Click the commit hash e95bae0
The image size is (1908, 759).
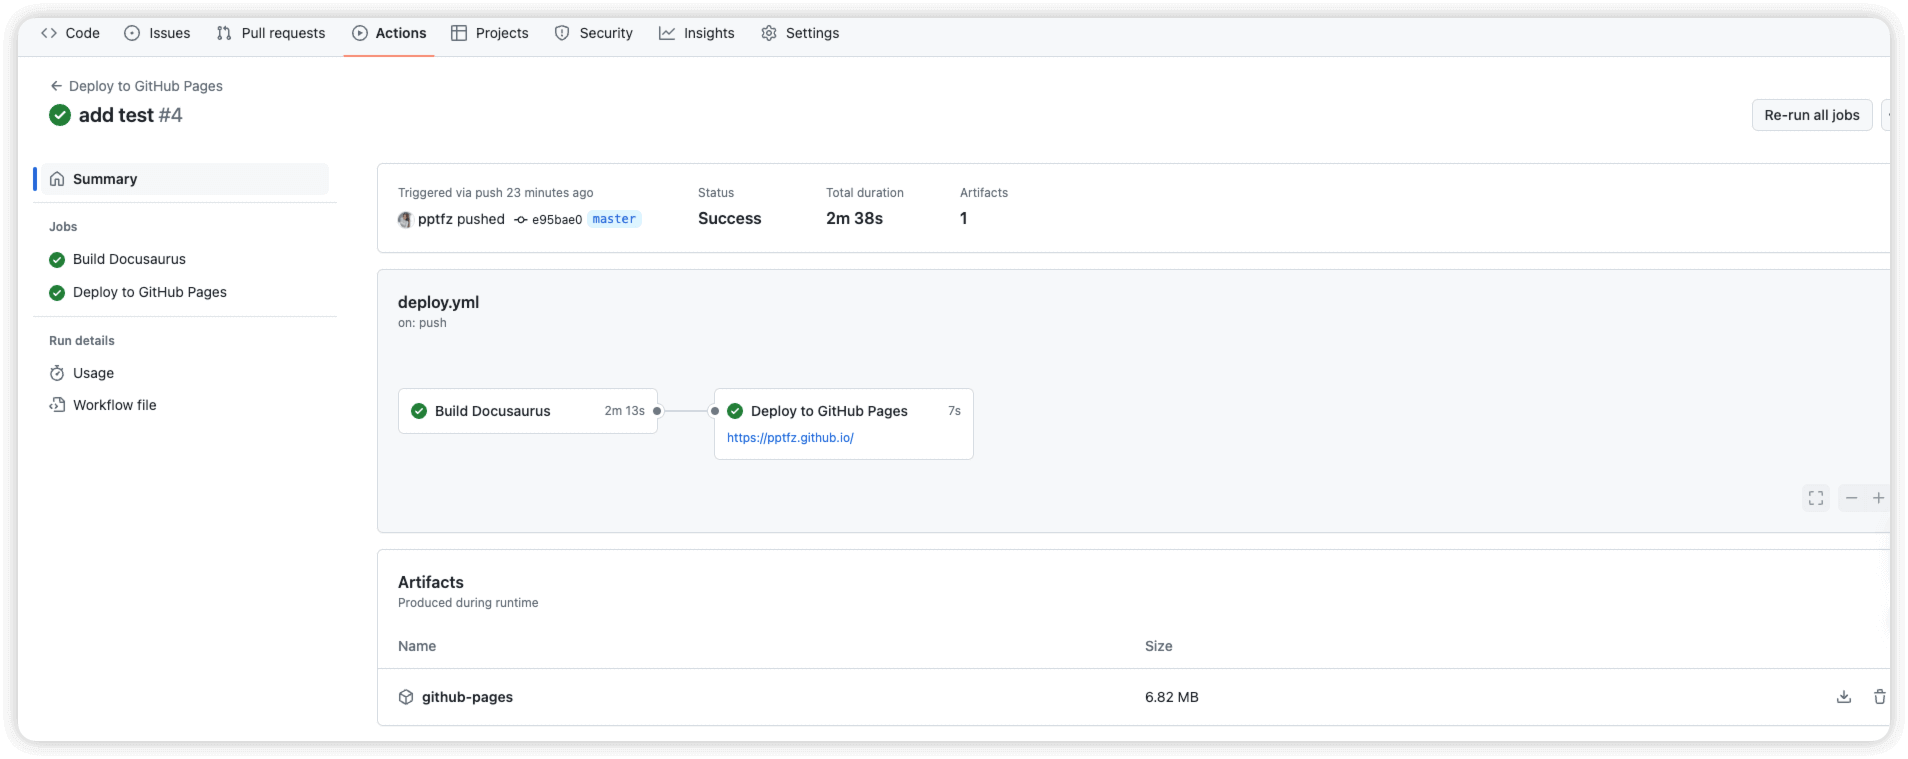click(557, 220)
